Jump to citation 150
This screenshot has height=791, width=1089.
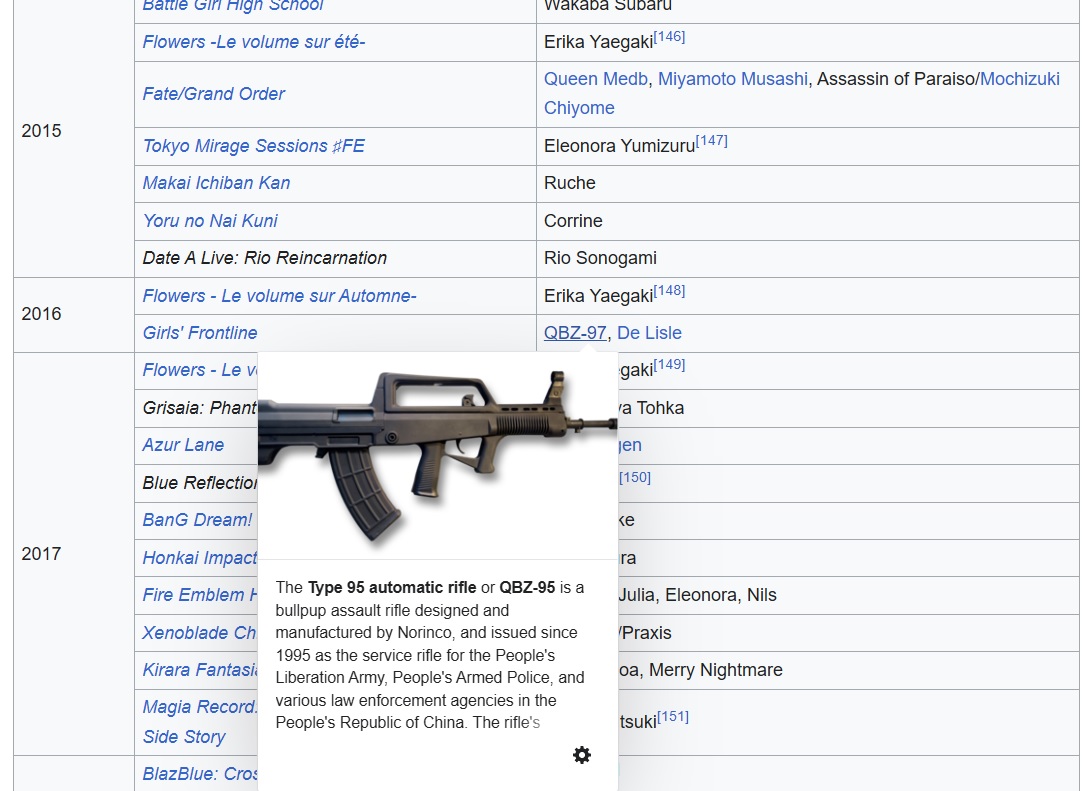[x=635, y=478]
